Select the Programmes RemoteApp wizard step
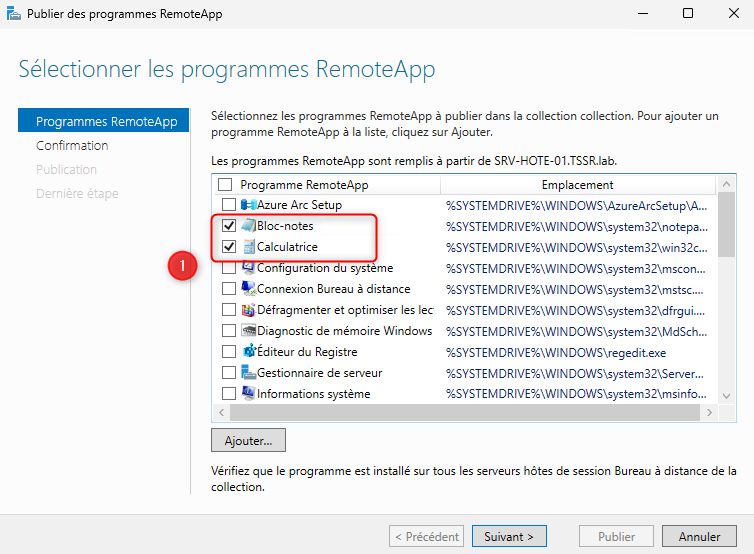 coord(103,121)
